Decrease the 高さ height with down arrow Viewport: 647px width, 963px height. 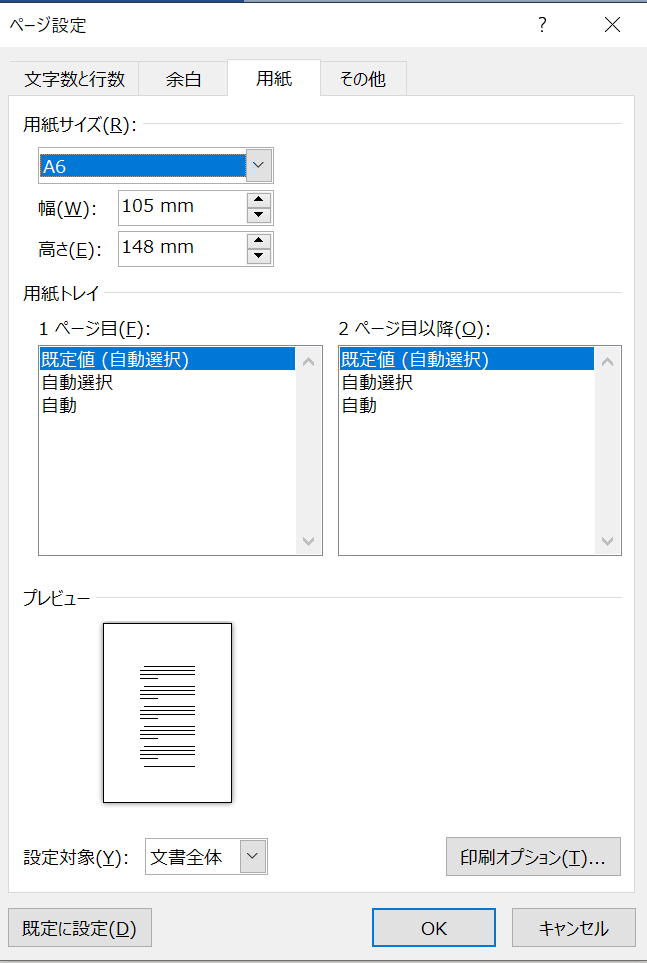click(259, 257)
